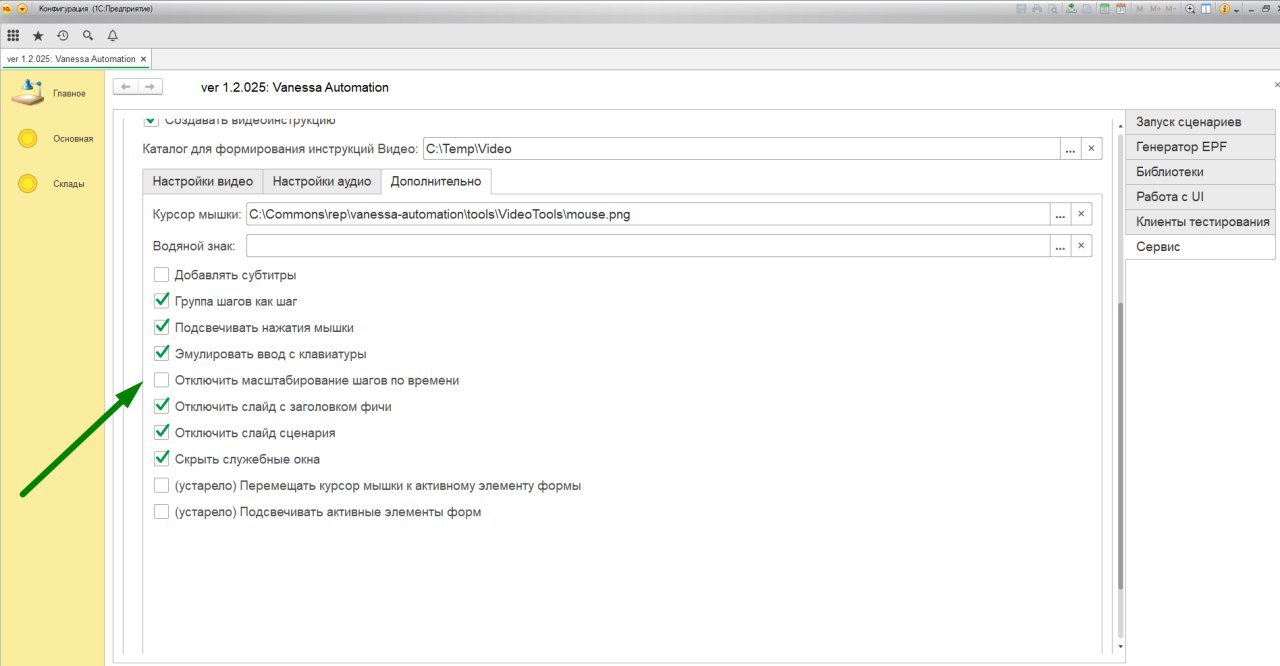Switch to Настройки аудио tab

(322, 182)
